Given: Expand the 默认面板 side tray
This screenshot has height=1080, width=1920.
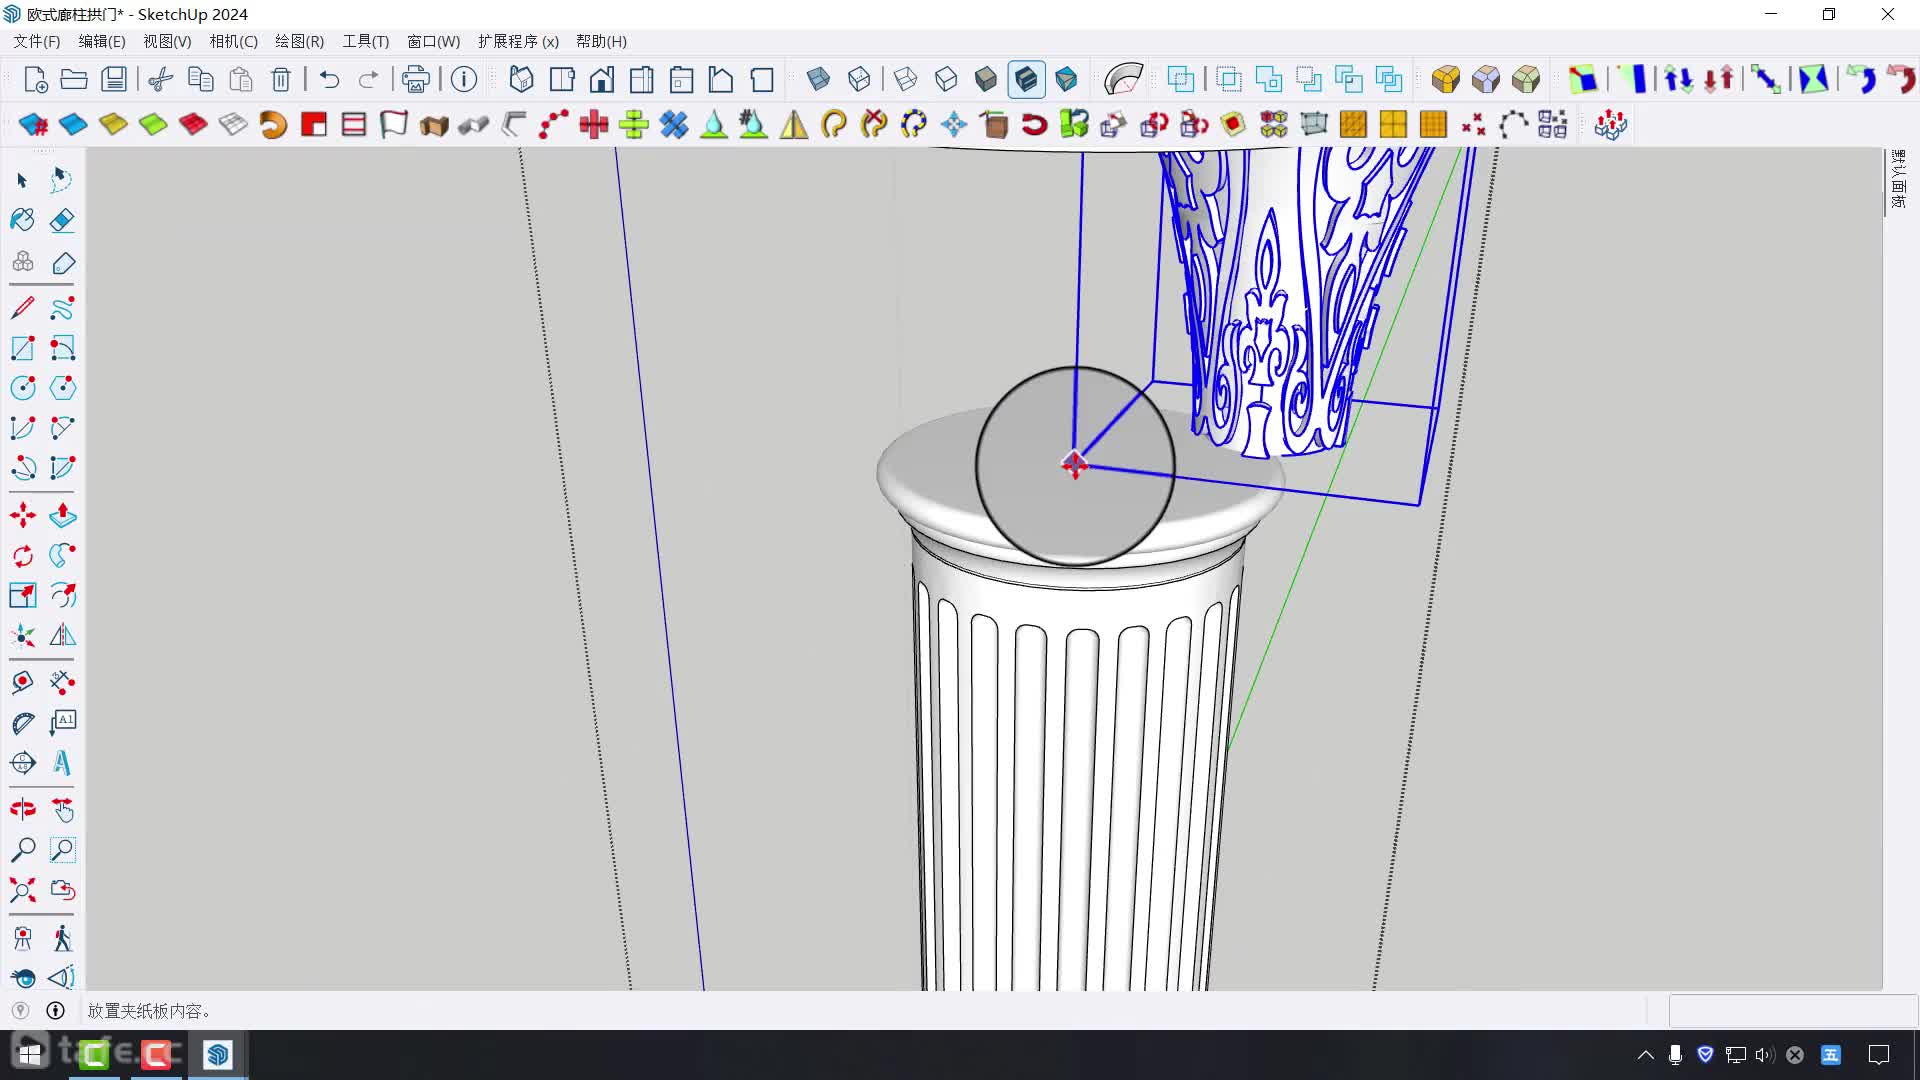Looking at the screenshot, I should 1898,180.
